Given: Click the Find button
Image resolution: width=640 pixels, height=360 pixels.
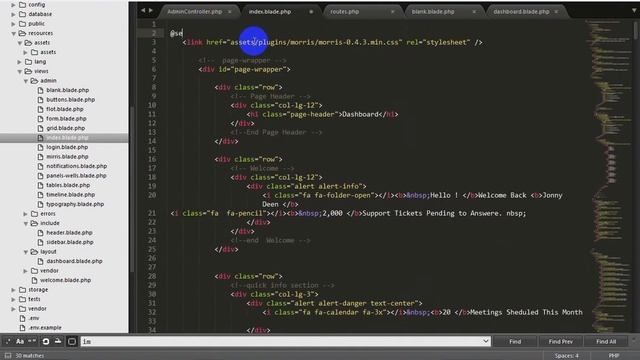Looking at the screenshot, I should click(x=515, y=341).
